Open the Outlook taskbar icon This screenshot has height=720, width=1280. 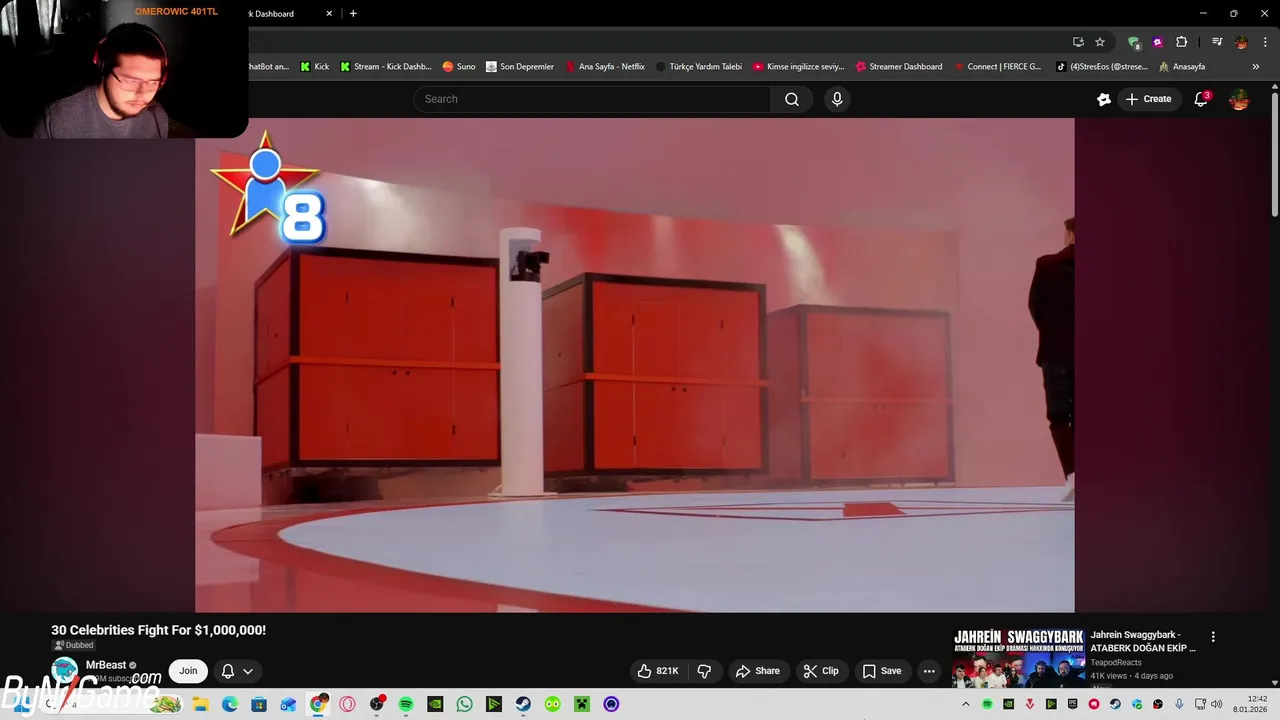coord(288,704)
